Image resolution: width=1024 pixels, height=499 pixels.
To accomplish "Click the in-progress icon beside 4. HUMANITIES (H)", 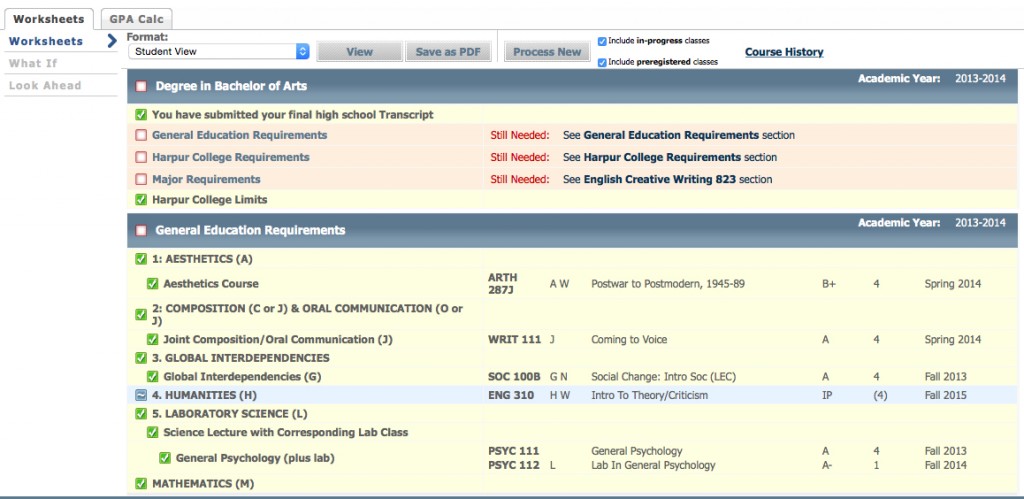I will pyautogui.click(x=141, y=396).
